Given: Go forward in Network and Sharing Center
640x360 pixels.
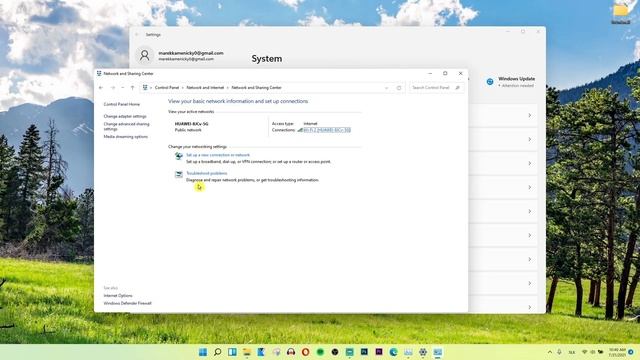Looking at the screenshot, I should [x=113, y=87].
